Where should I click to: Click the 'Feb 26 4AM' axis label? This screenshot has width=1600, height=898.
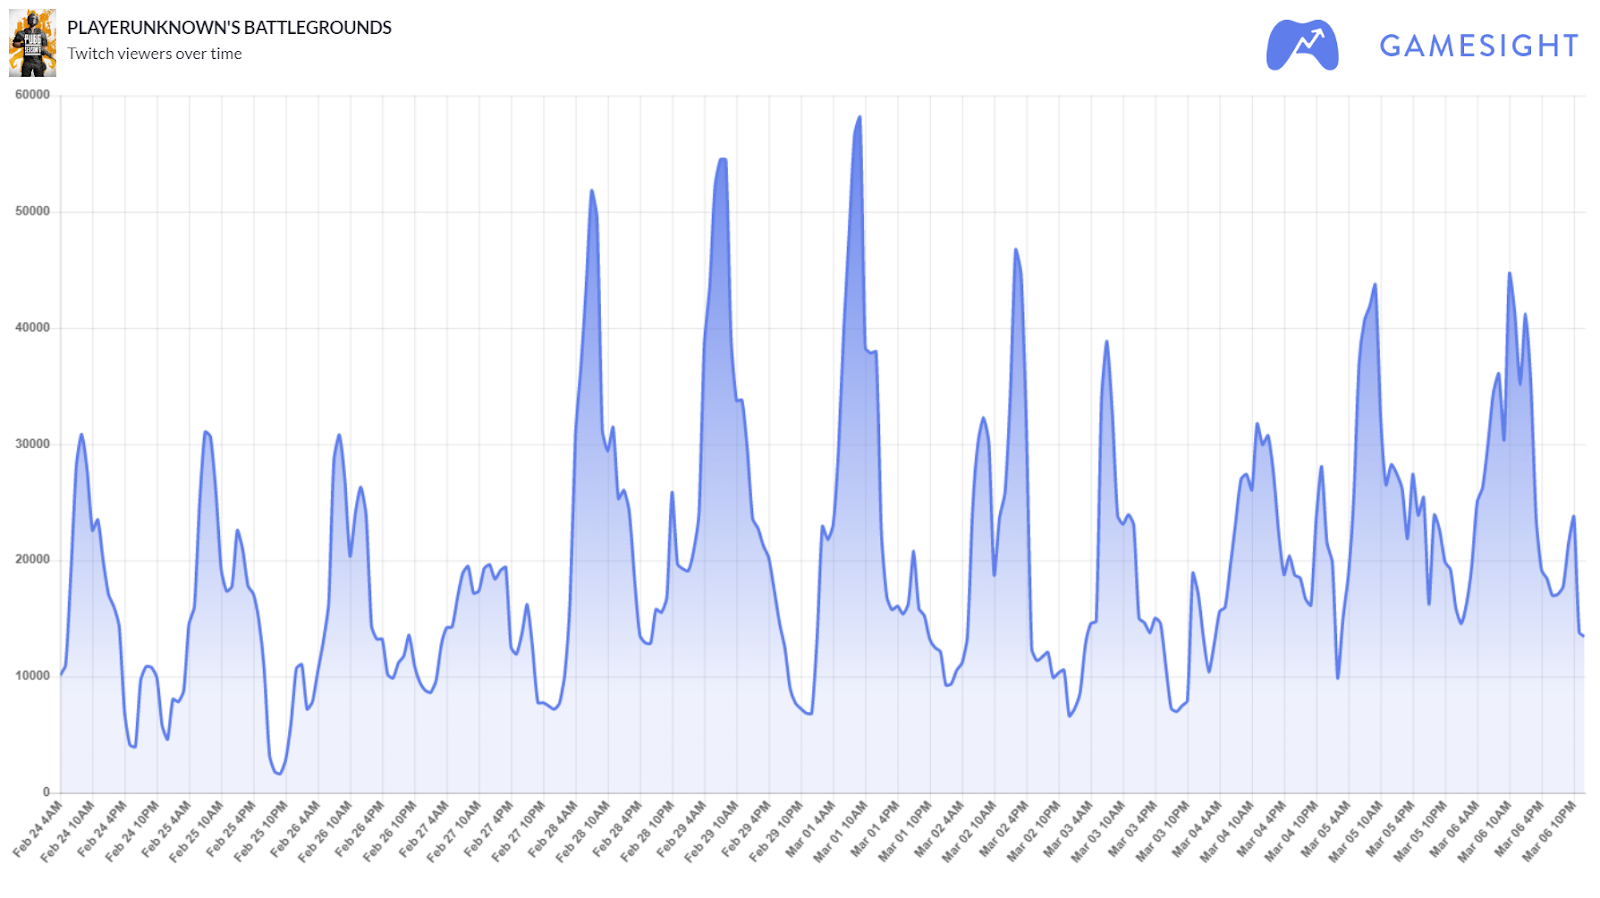click(x=295, y=829)
